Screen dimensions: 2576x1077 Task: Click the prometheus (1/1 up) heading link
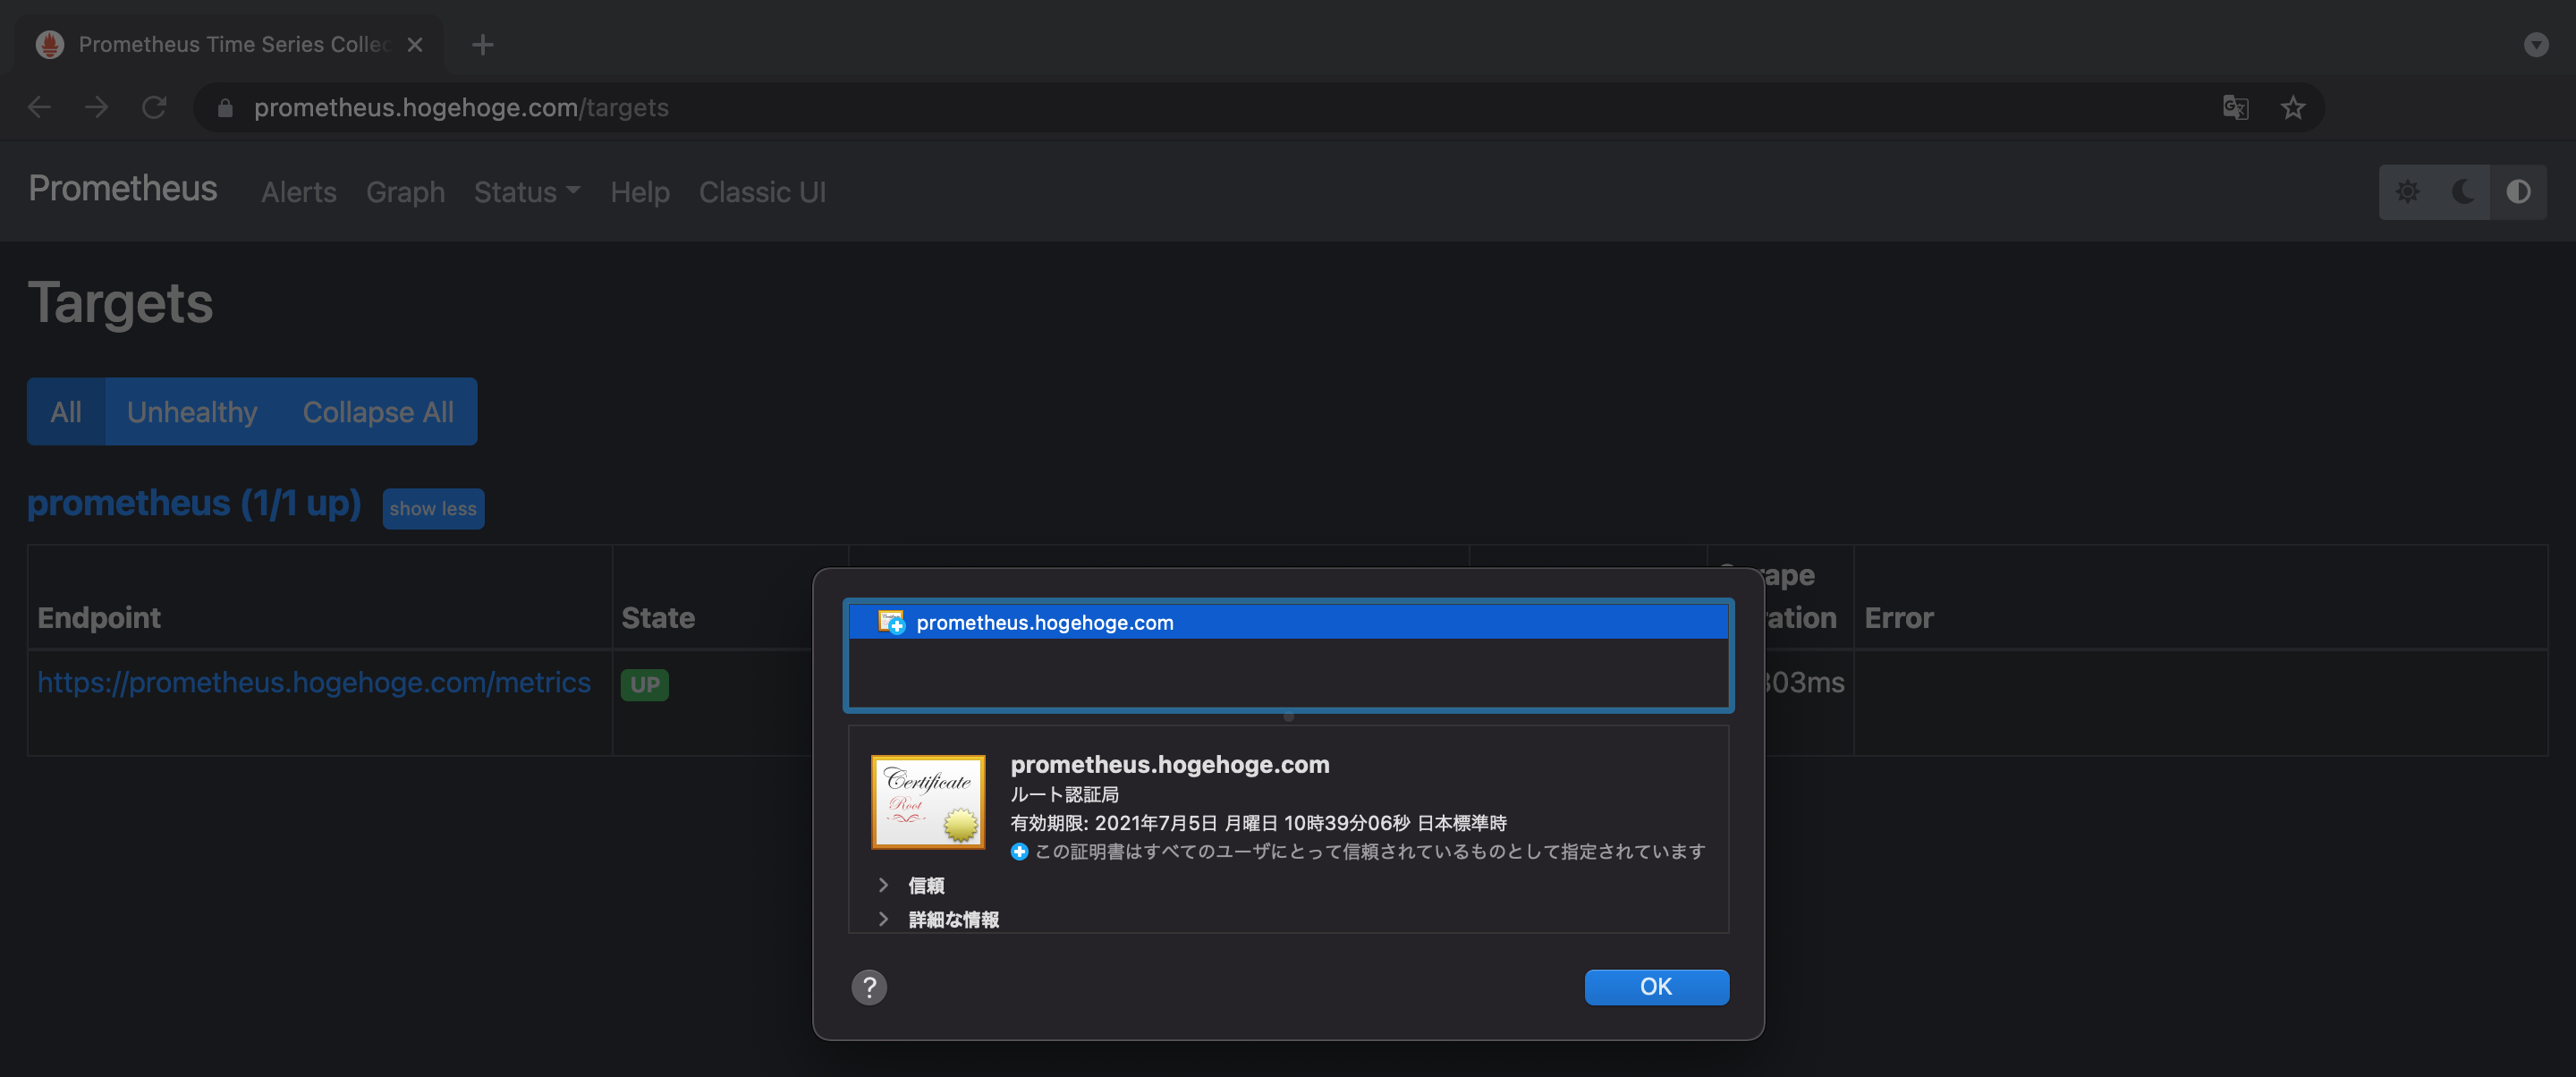click(194, 503)
